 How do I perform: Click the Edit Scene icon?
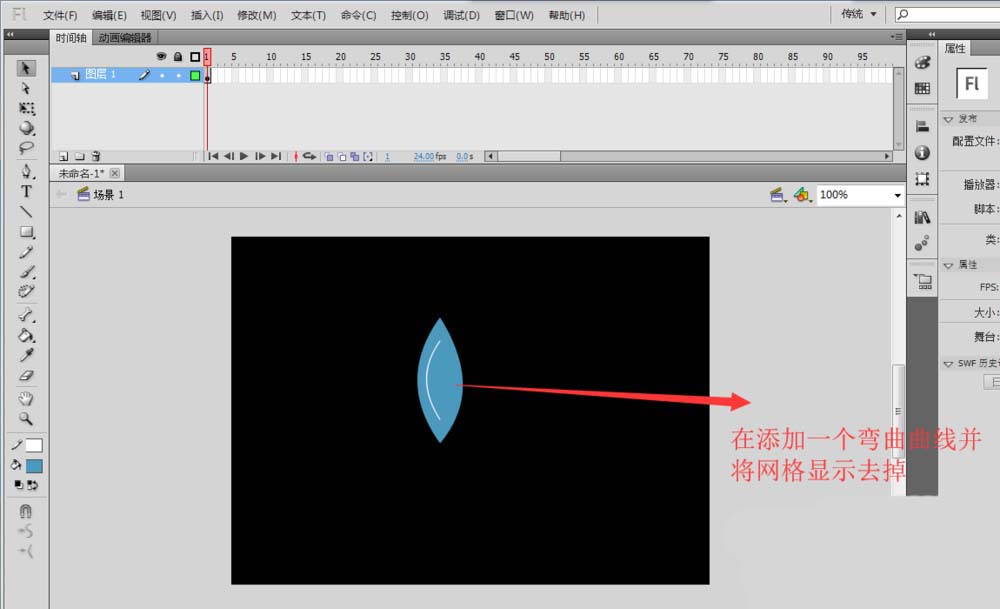[777, 195]
